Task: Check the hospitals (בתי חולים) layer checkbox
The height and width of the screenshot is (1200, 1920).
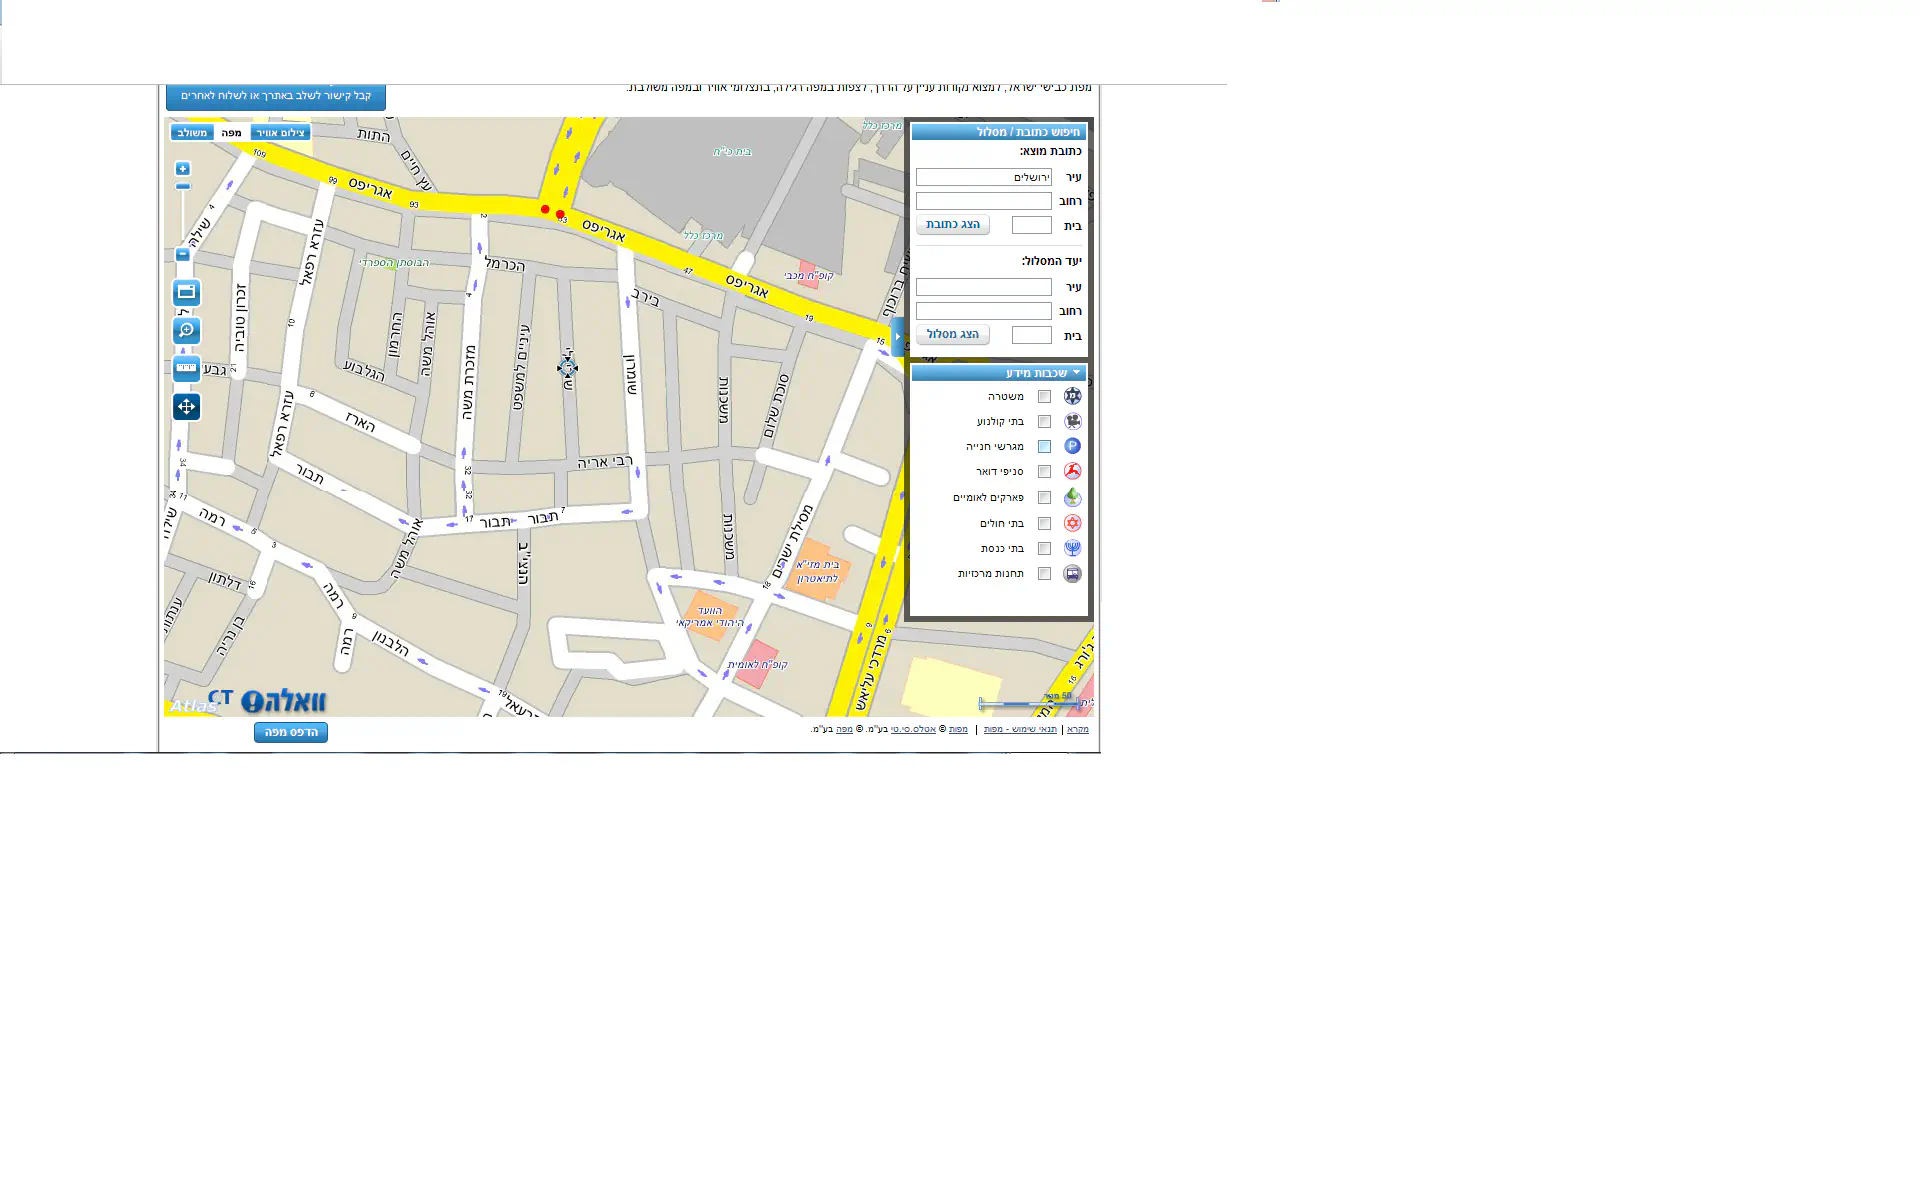Action: 1044,524
